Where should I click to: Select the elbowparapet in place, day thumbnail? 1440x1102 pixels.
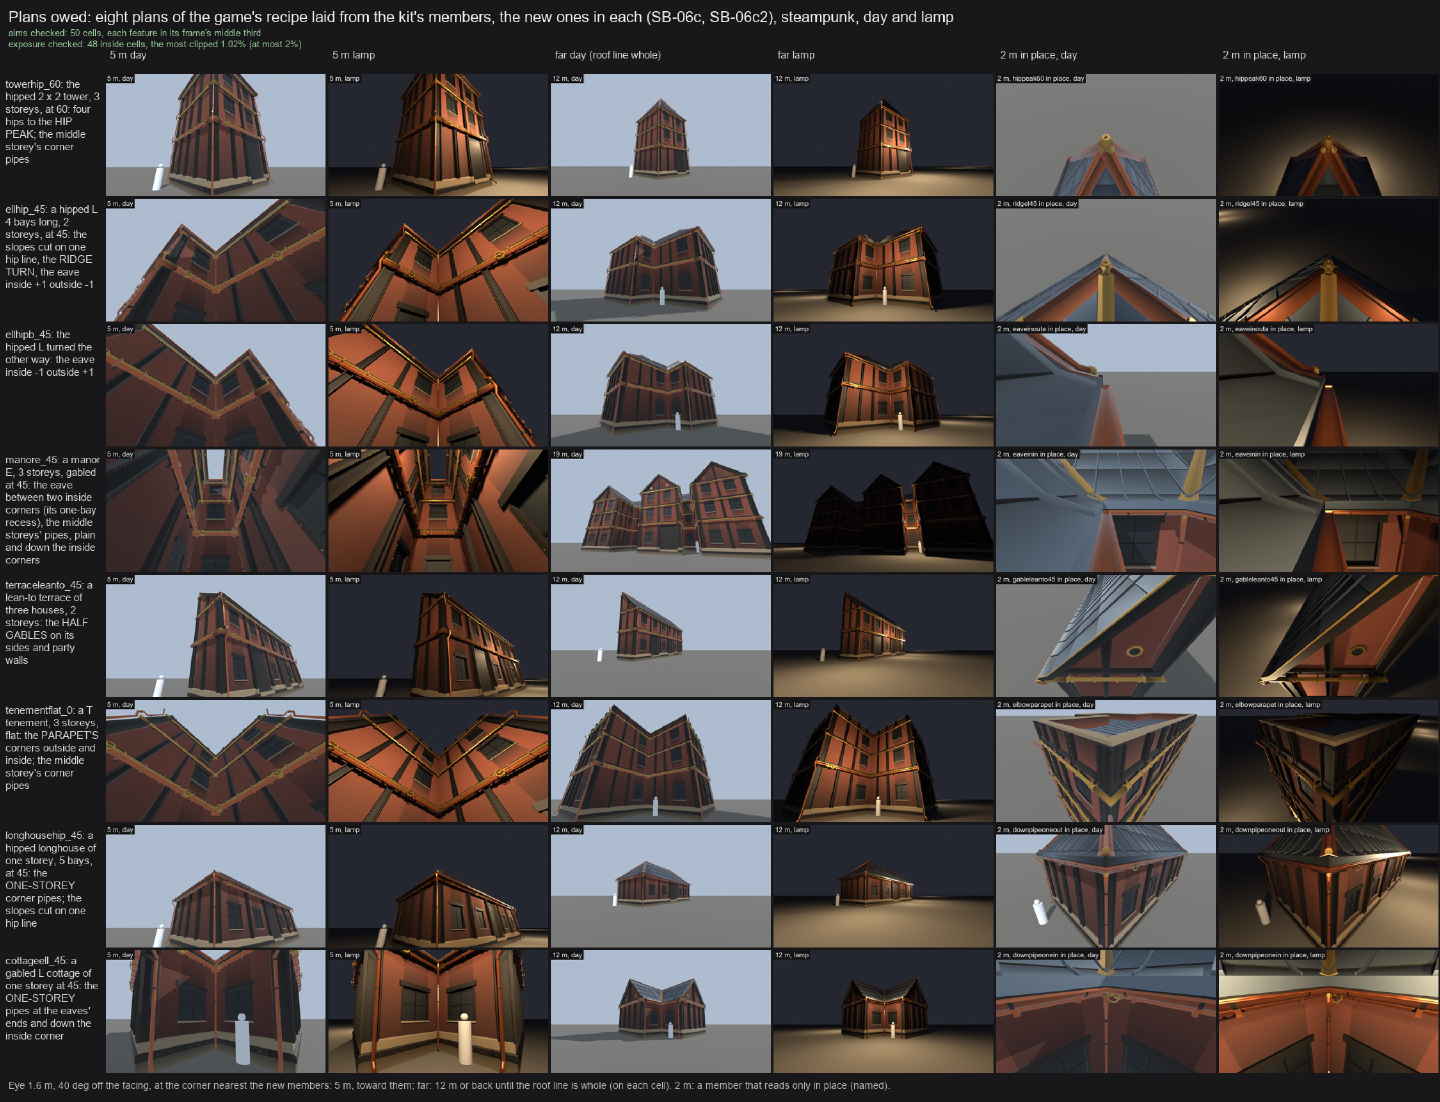1106,761
